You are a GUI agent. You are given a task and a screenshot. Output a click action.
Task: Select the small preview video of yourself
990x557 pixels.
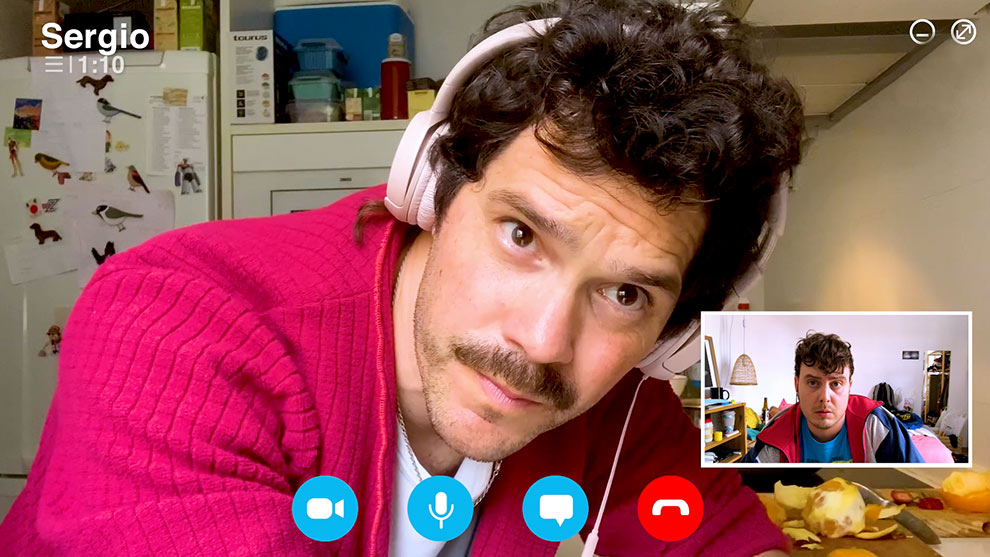pyautogui.click(x=835, y=389)
